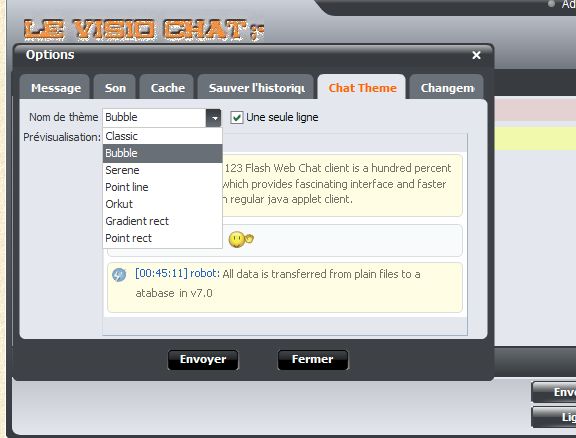Click the Envoyer button in dialog
576x438 pixels.
click(x=203, y=359)
